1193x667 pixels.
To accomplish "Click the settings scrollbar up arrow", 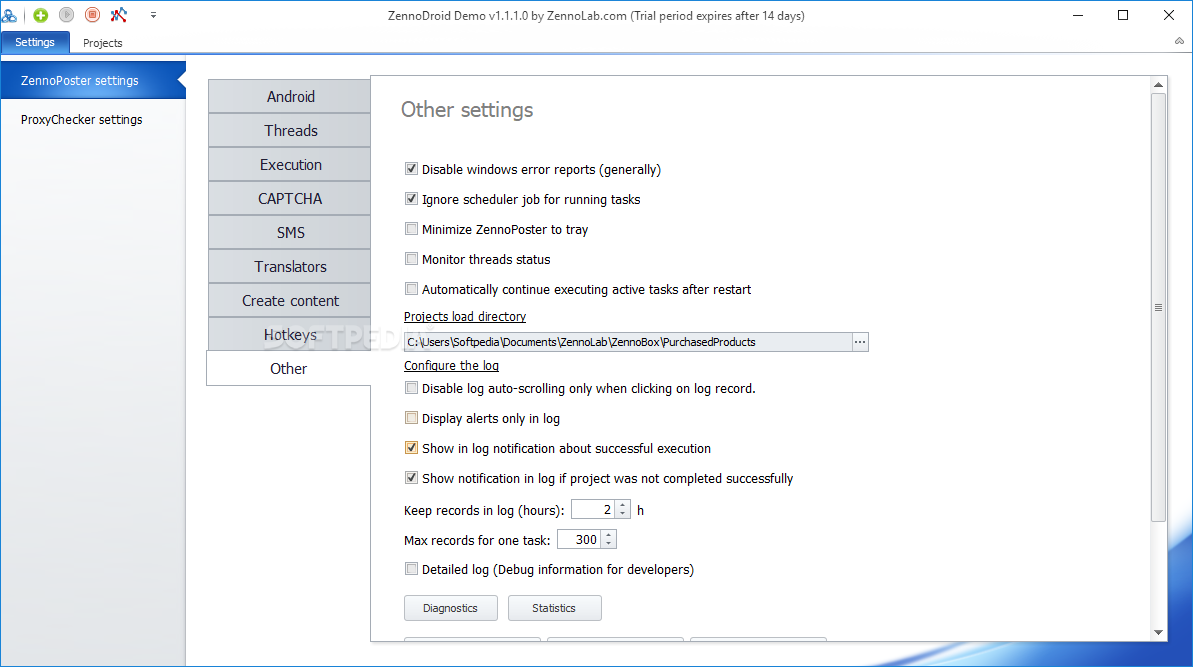I will (1159, 84).
